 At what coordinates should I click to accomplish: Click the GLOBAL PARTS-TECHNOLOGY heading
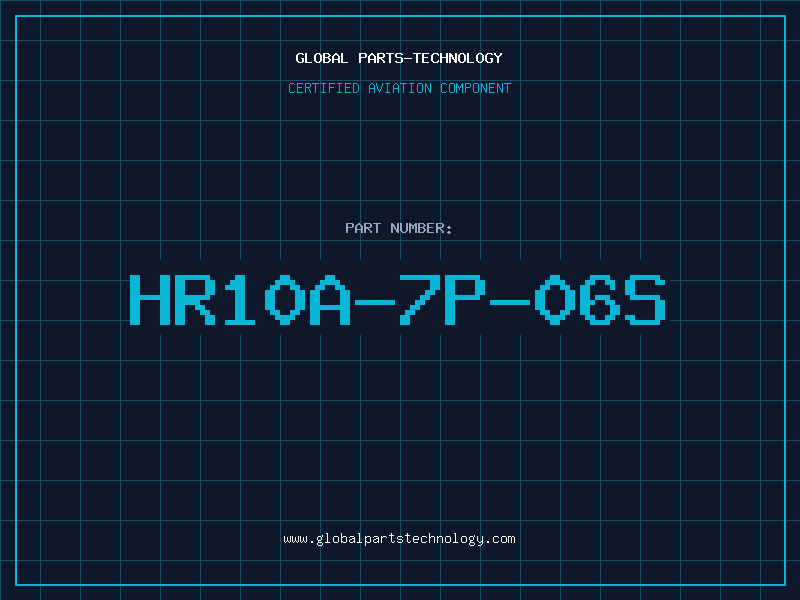399,58
